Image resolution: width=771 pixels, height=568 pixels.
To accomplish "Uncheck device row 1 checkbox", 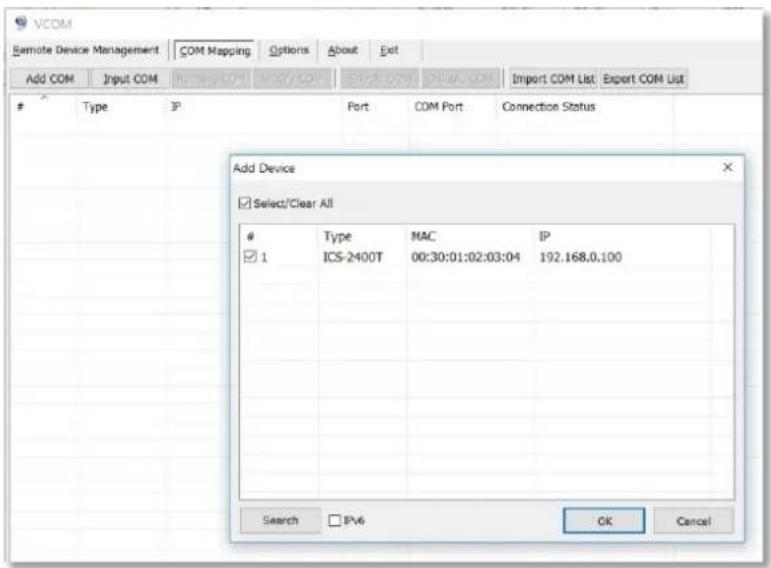I will [250, 256].
